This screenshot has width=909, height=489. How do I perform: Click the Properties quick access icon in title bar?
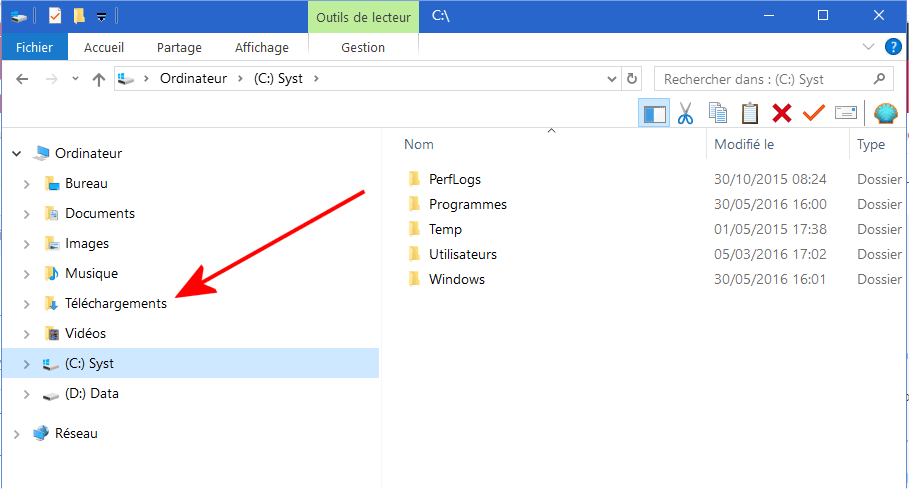tap(54, 16)
